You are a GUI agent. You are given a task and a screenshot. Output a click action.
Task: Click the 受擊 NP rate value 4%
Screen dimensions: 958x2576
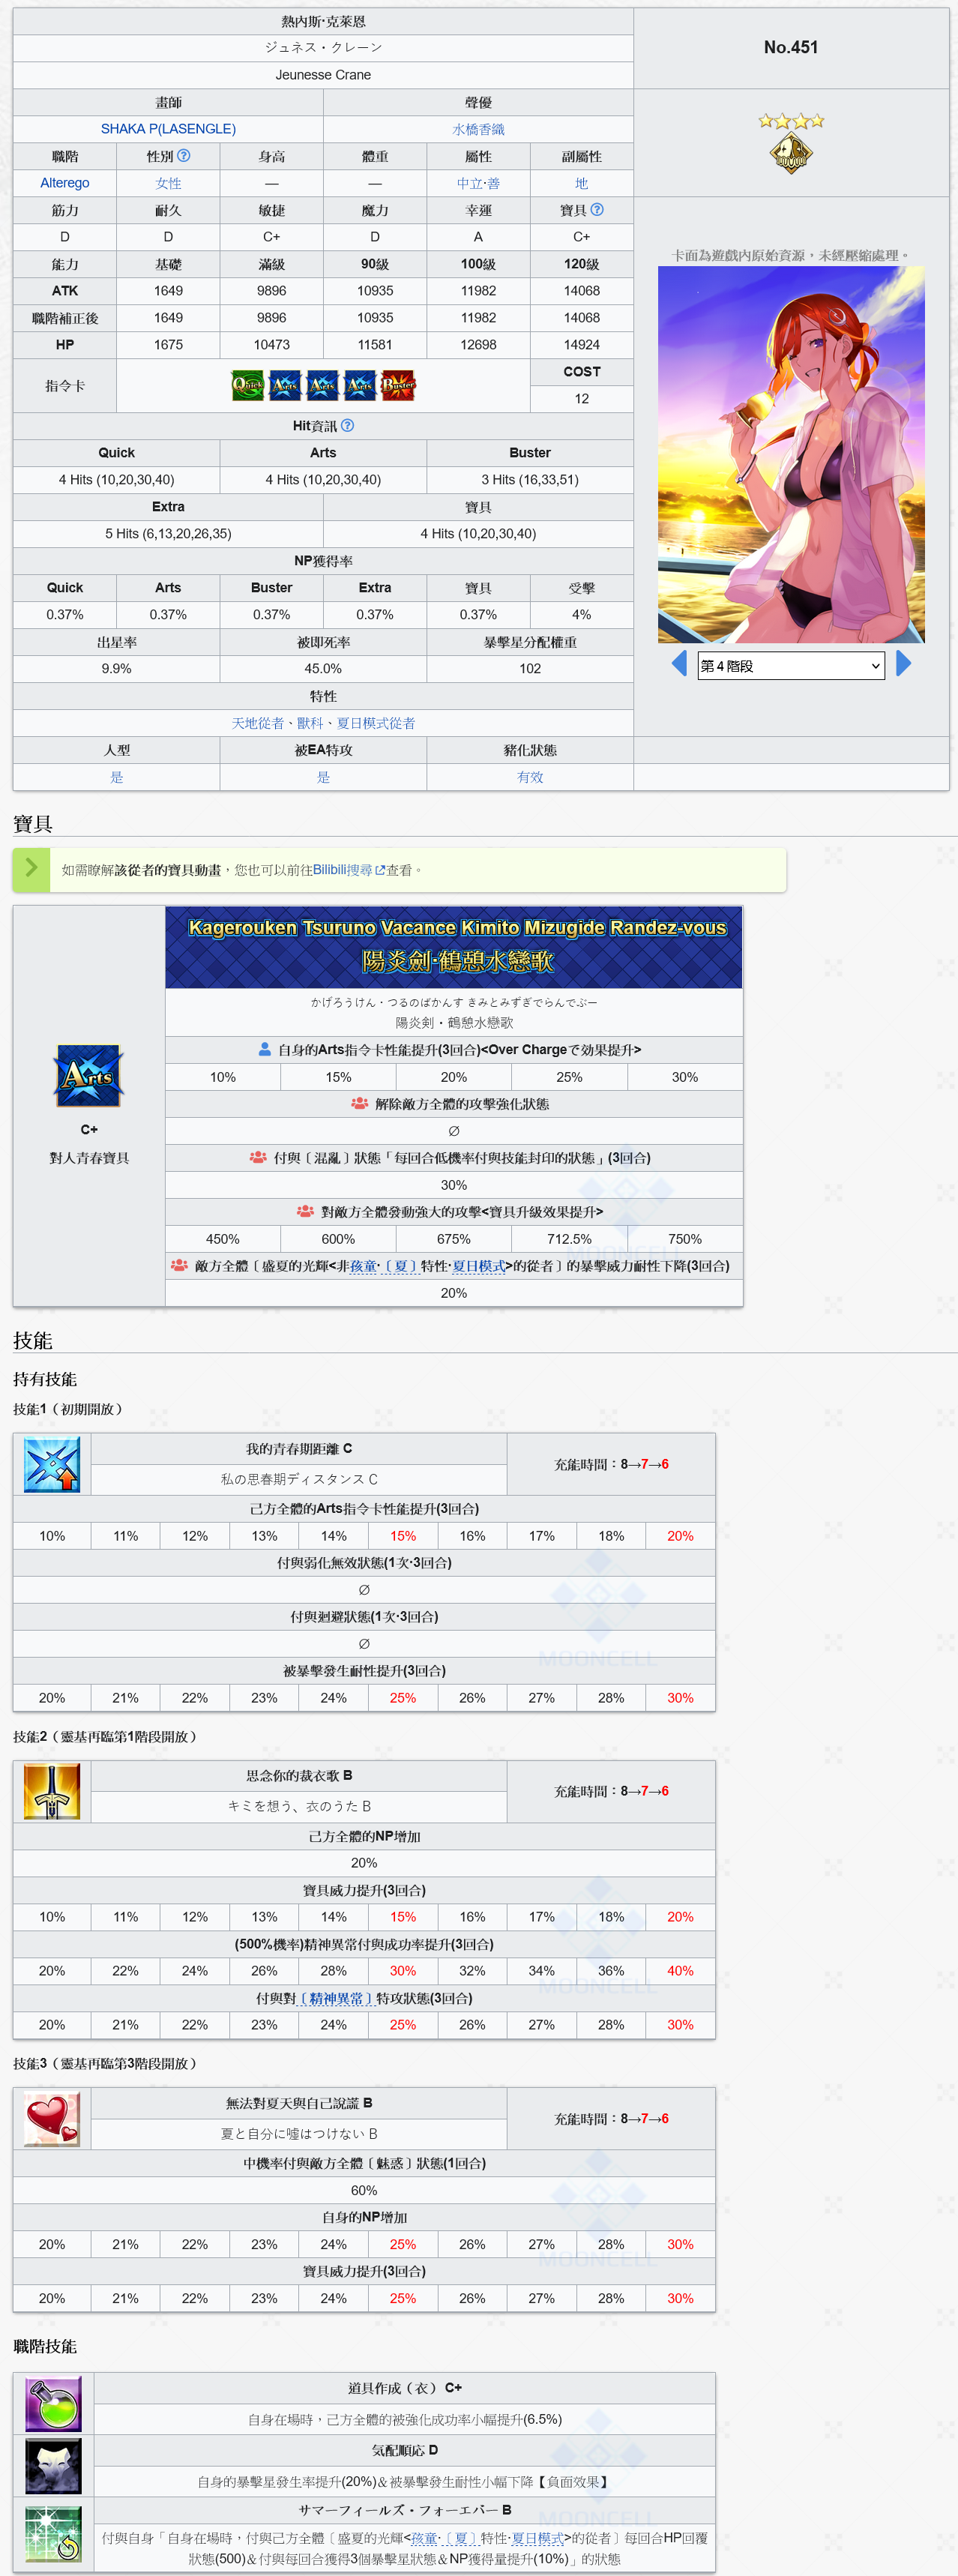click(x=581, y=615)
